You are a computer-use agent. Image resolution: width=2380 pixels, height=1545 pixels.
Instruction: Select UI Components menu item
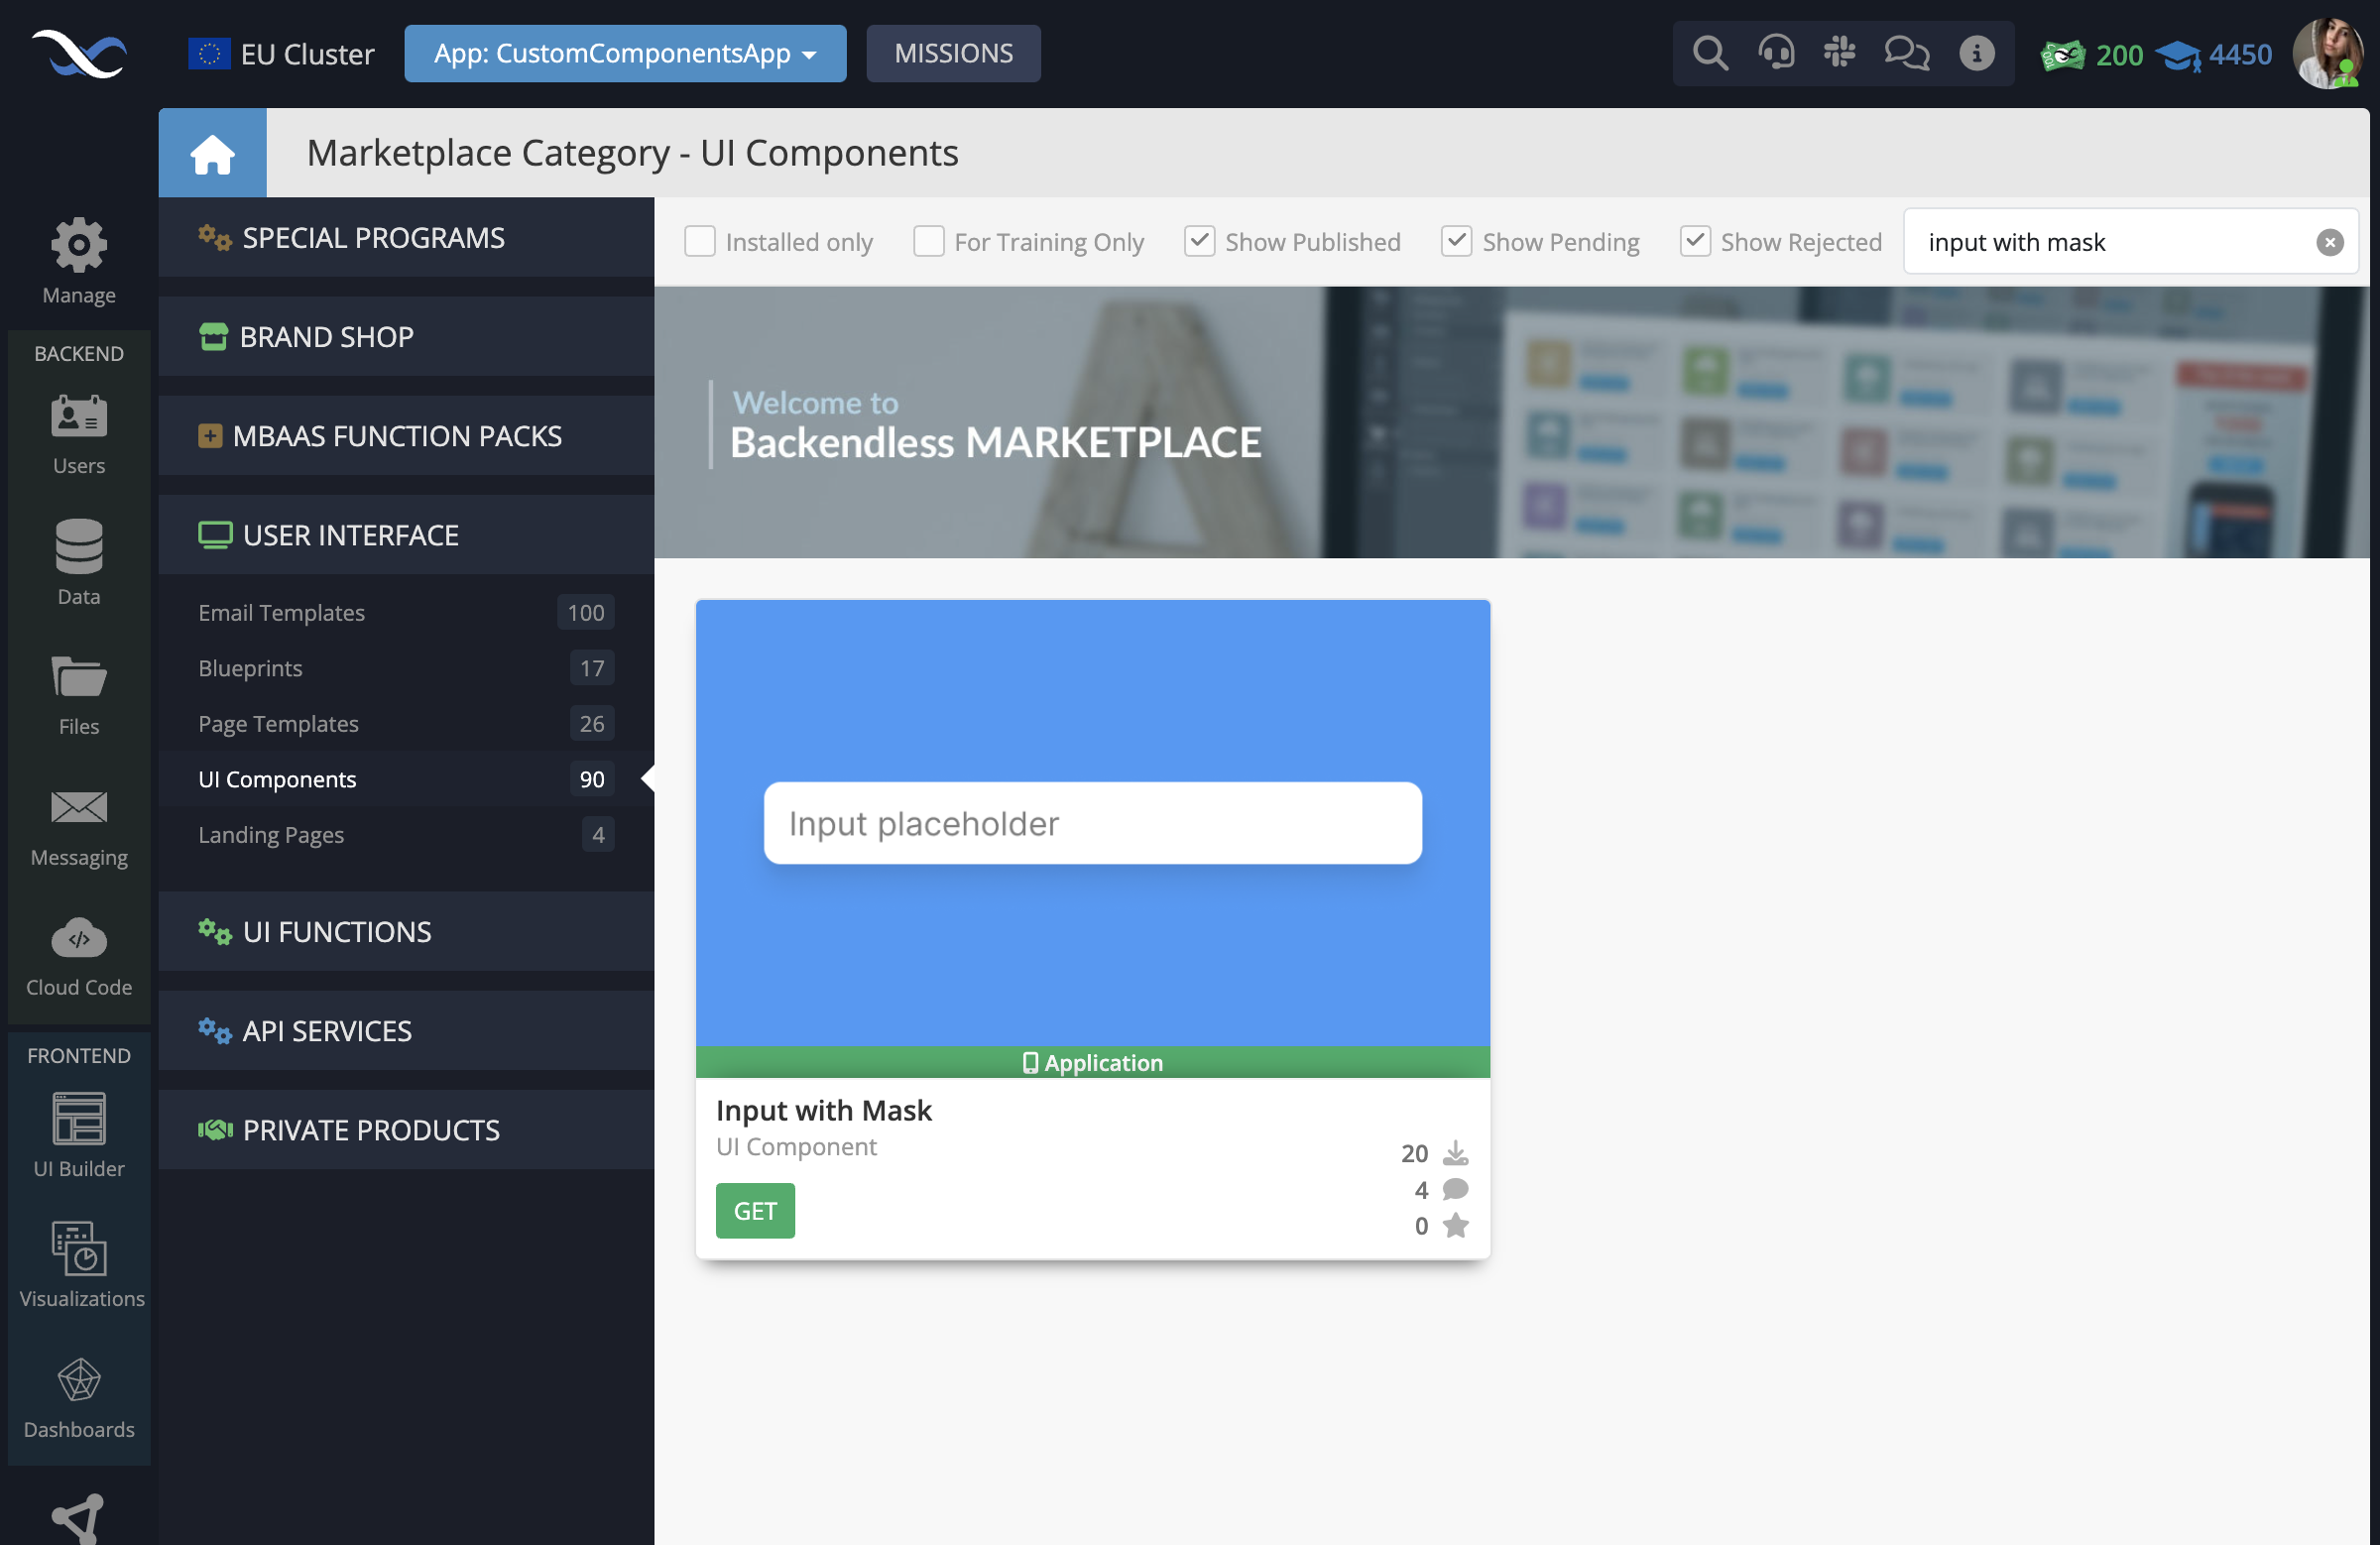coord(276,776)
